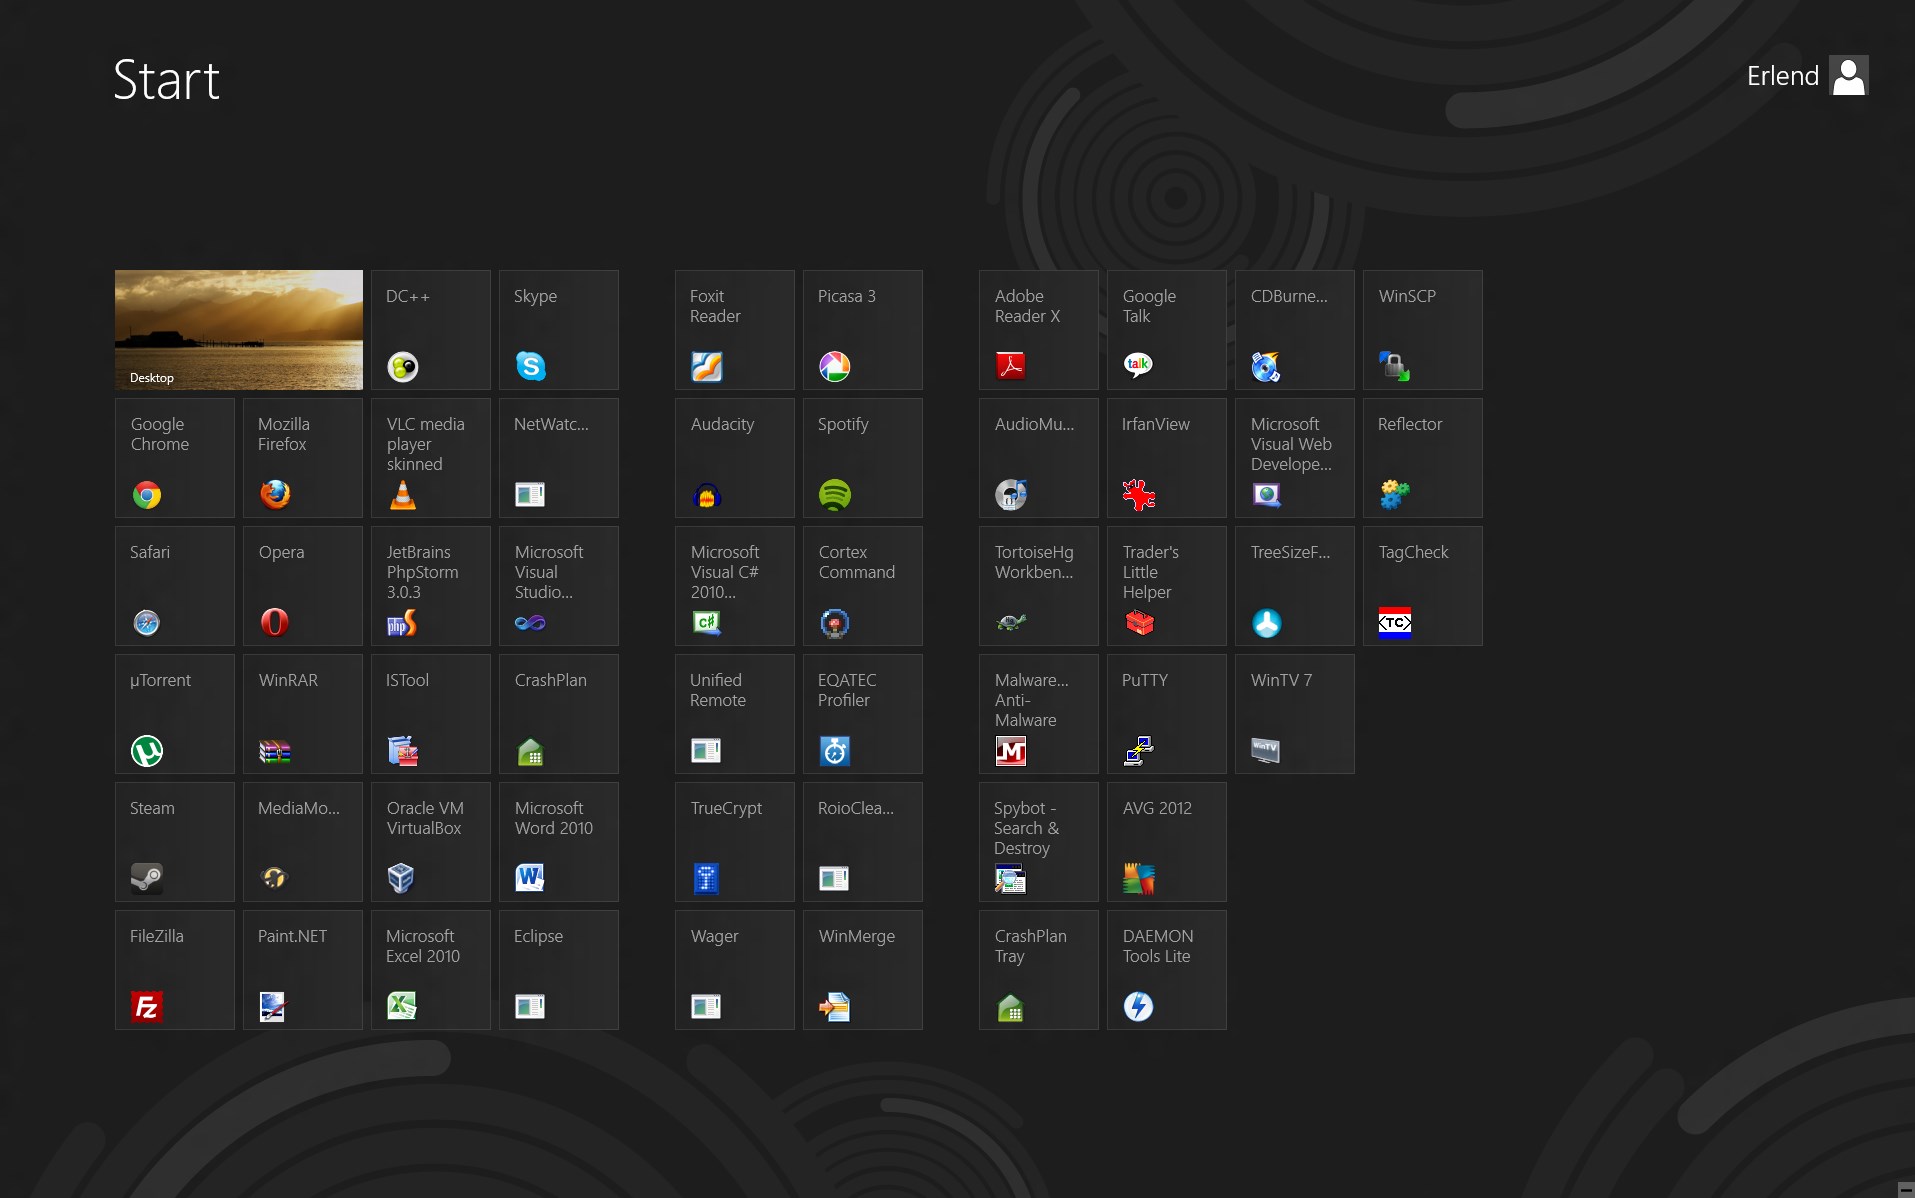Open DAEMON Tools Lite lightning icon
This screenshot has width=1915, height=1198.
pyautogui.click(x=1139, y=1007)
